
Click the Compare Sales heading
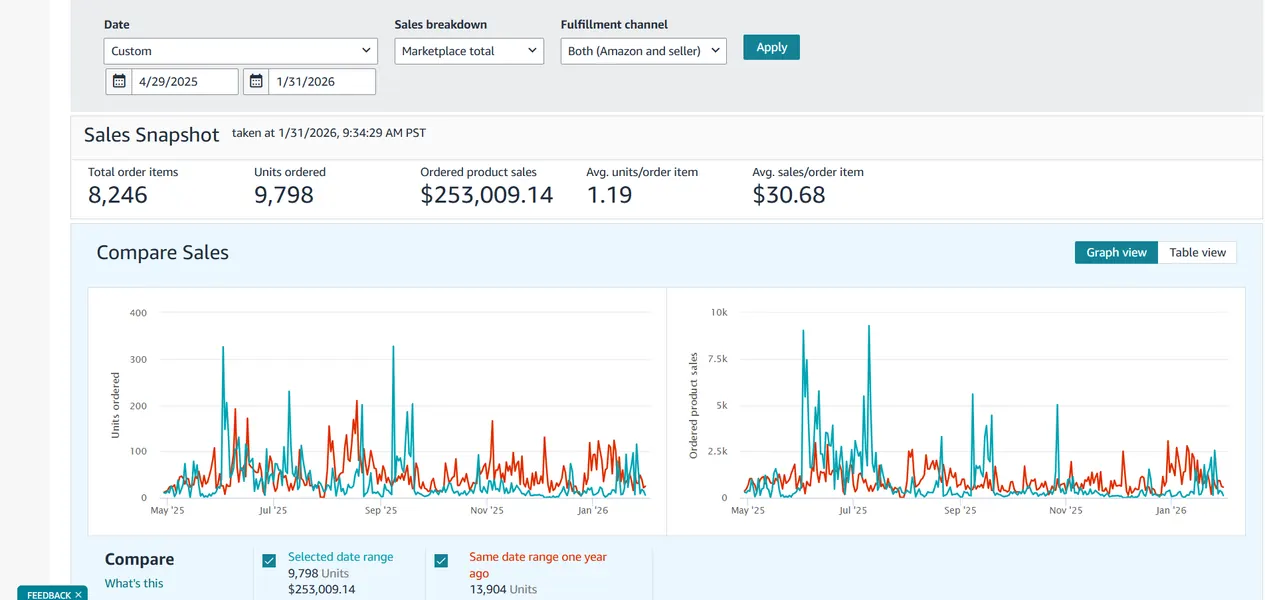click(163, 253)
